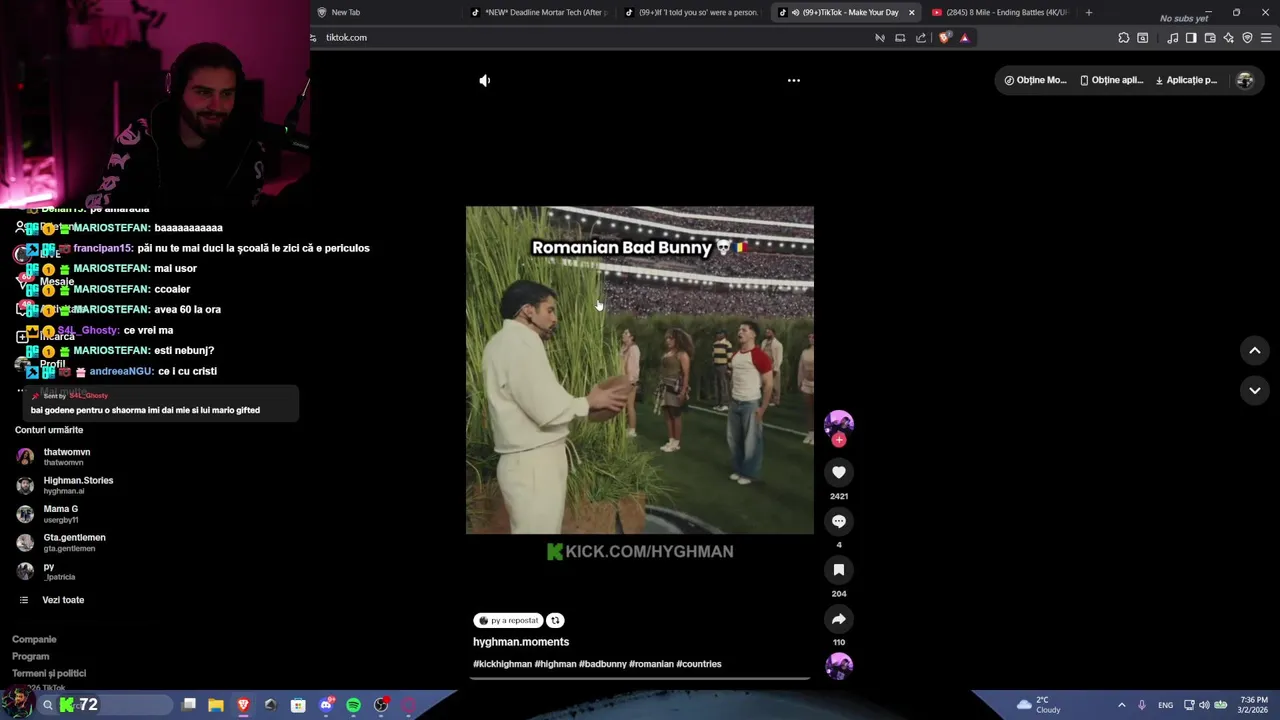Click the Romanian Bad Bunny video area

(x=640, y=370)
